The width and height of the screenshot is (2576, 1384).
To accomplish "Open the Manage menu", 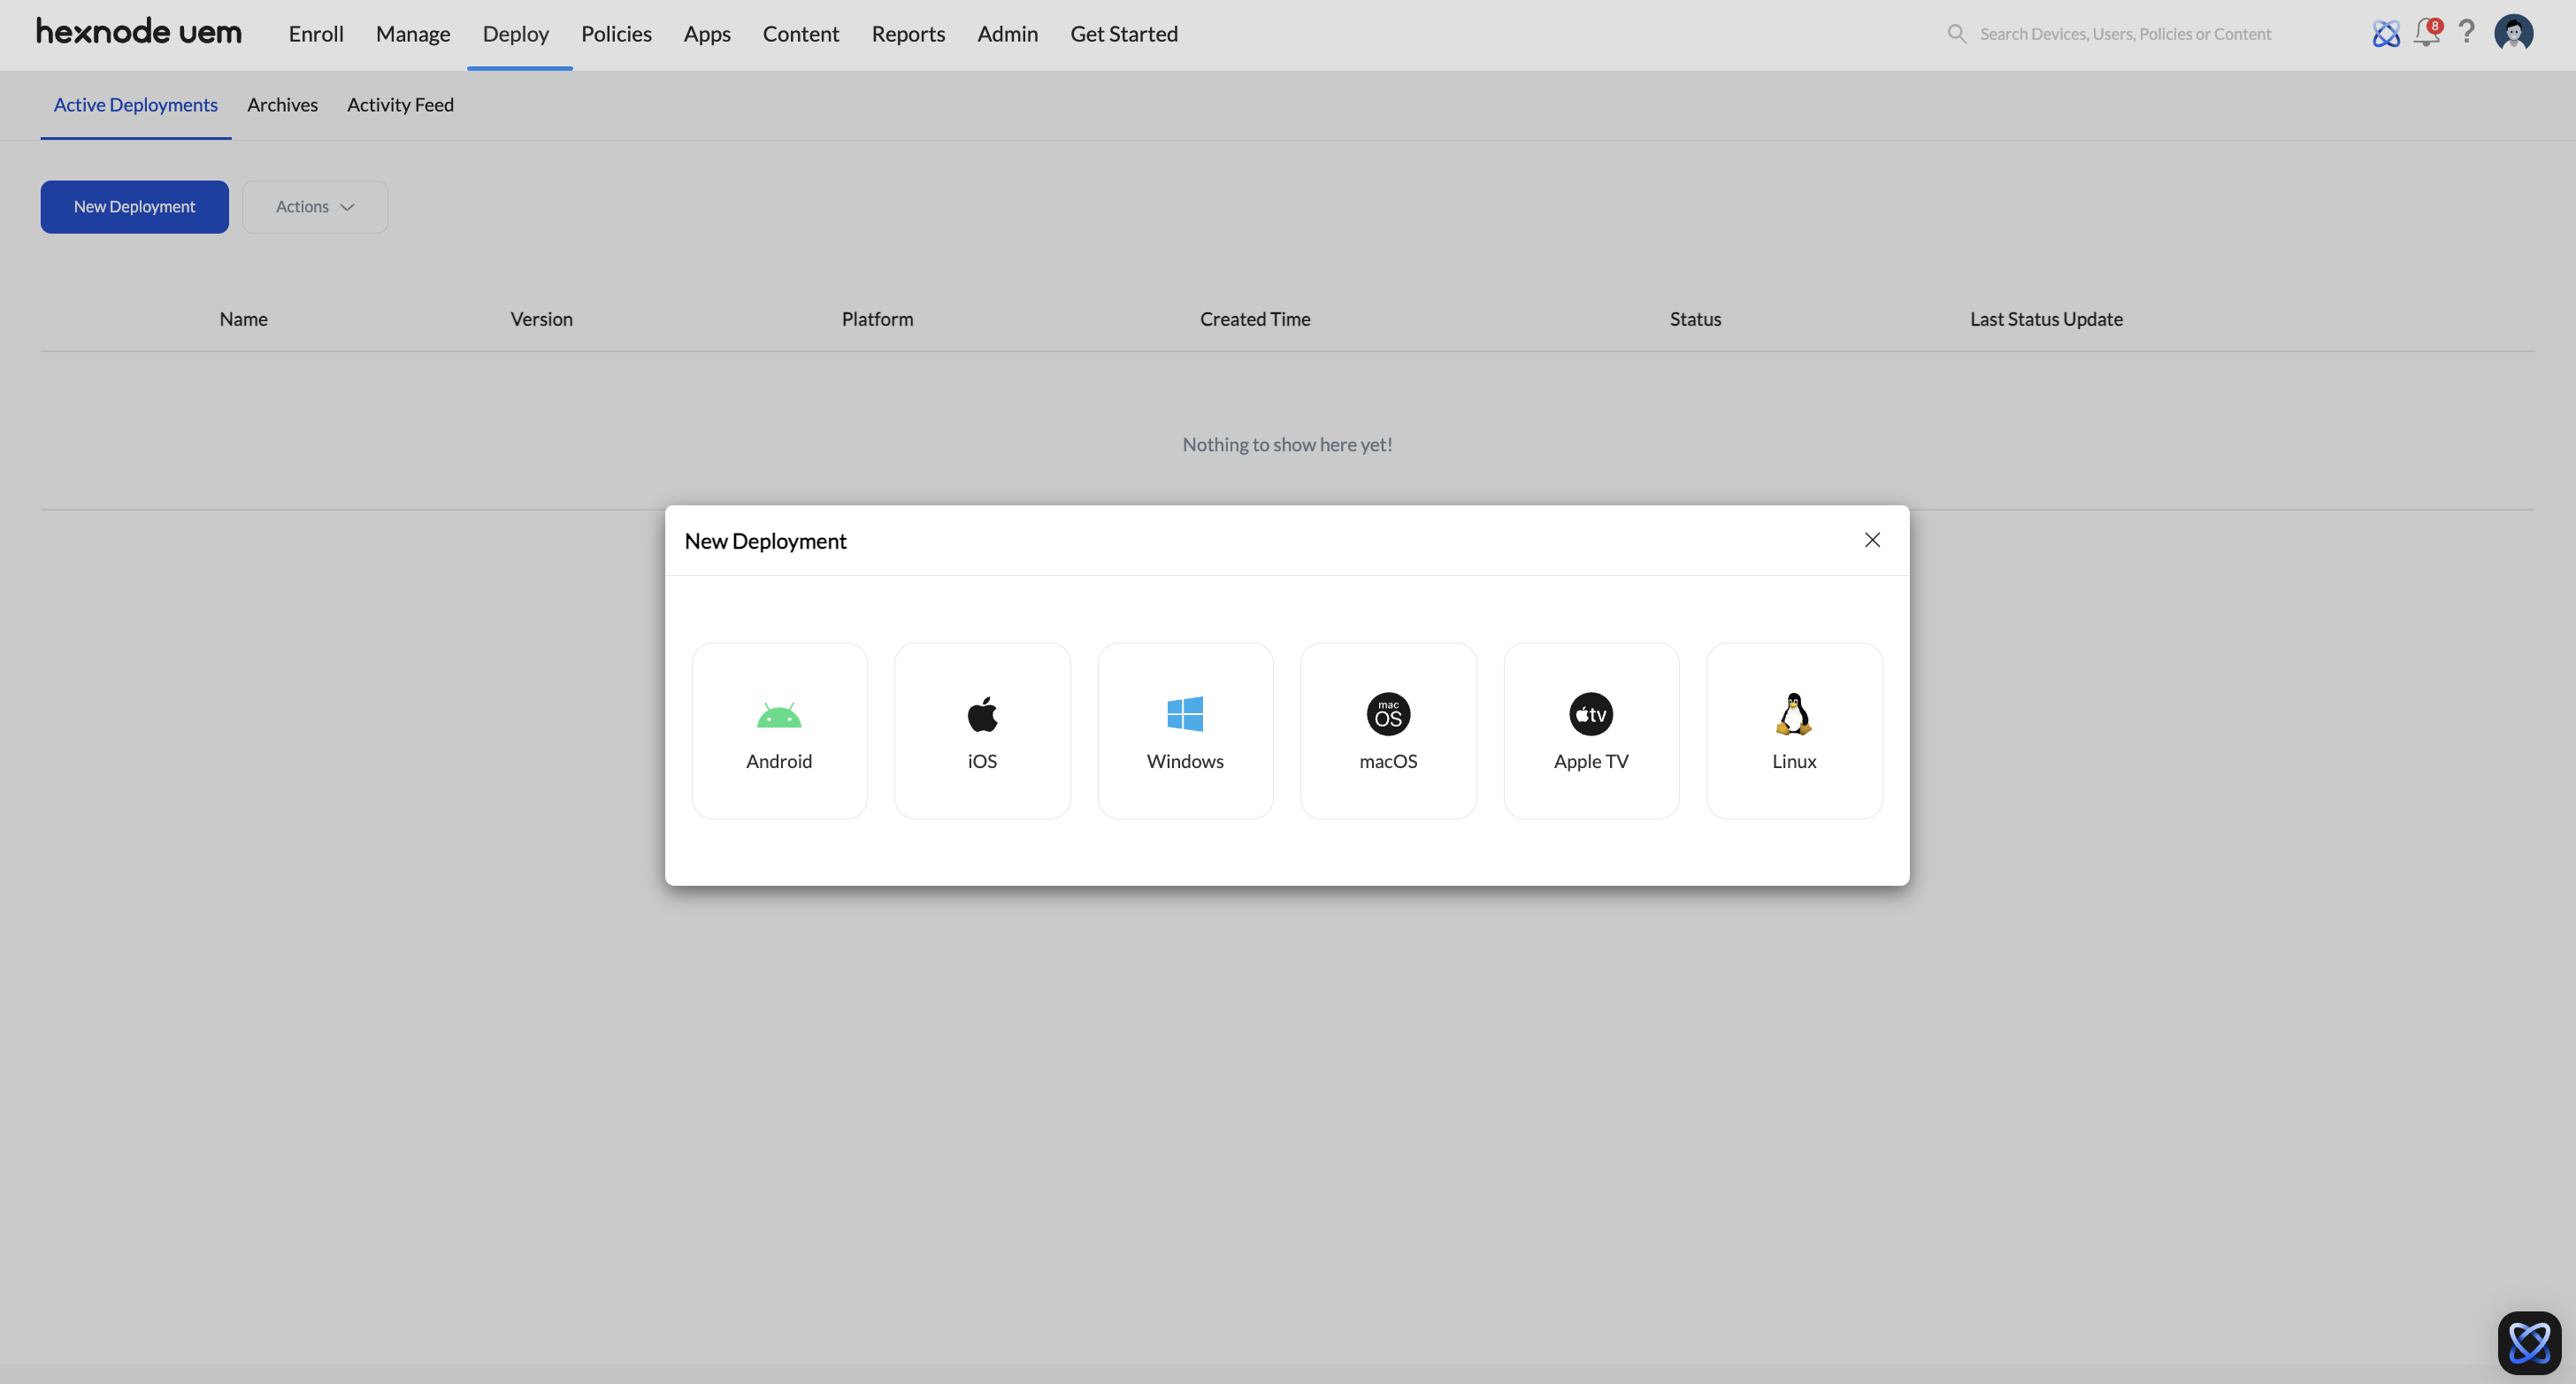I will (x=413, y=34).
